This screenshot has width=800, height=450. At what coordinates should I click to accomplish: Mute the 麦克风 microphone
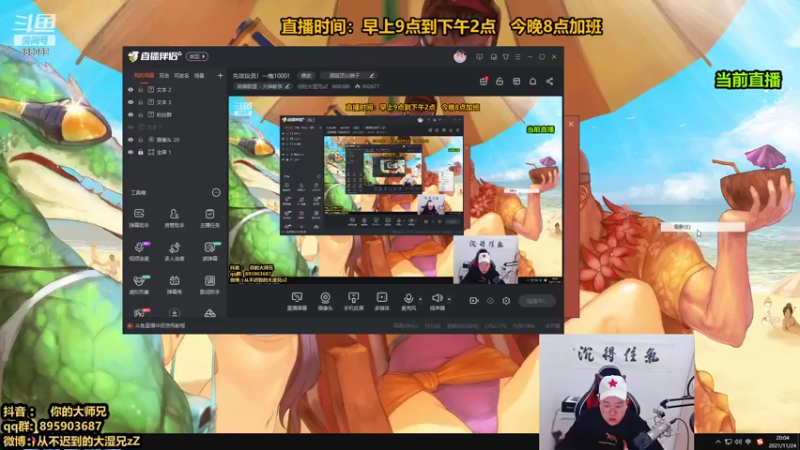(x=408, y=301)
